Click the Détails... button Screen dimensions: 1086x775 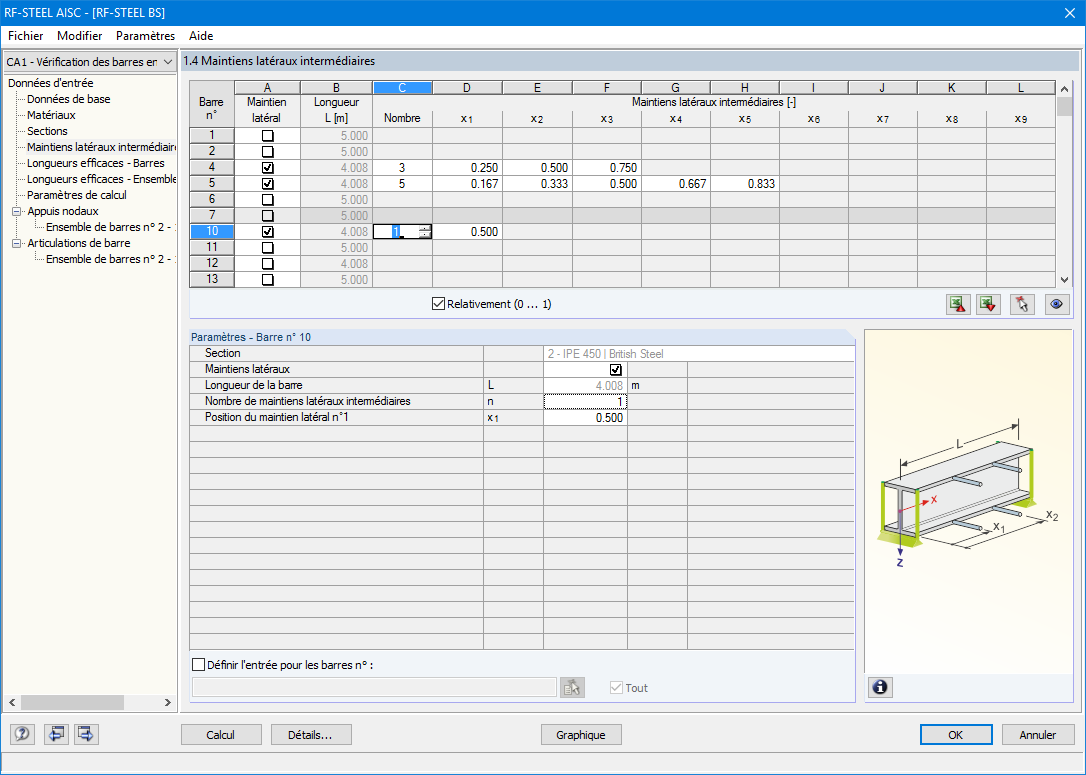tap(311, 735)
